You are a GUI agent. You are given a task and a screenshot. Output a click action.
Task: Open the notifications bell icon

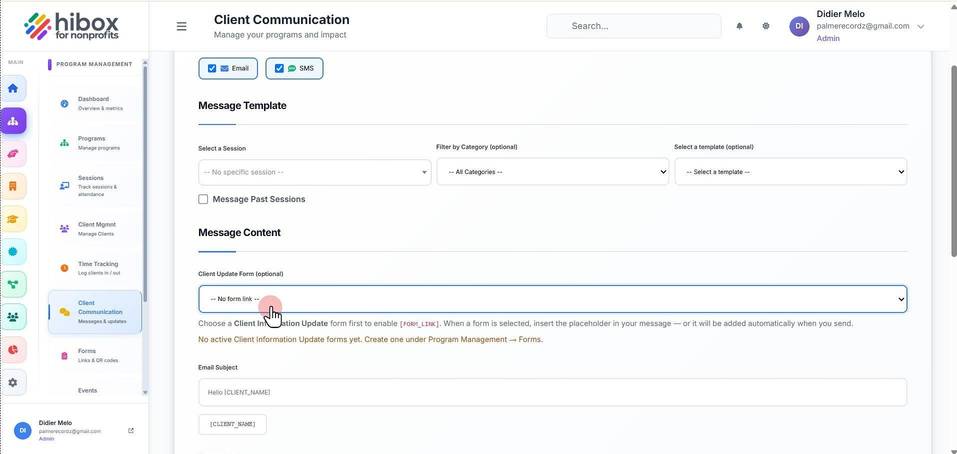(x=739, y=26)
